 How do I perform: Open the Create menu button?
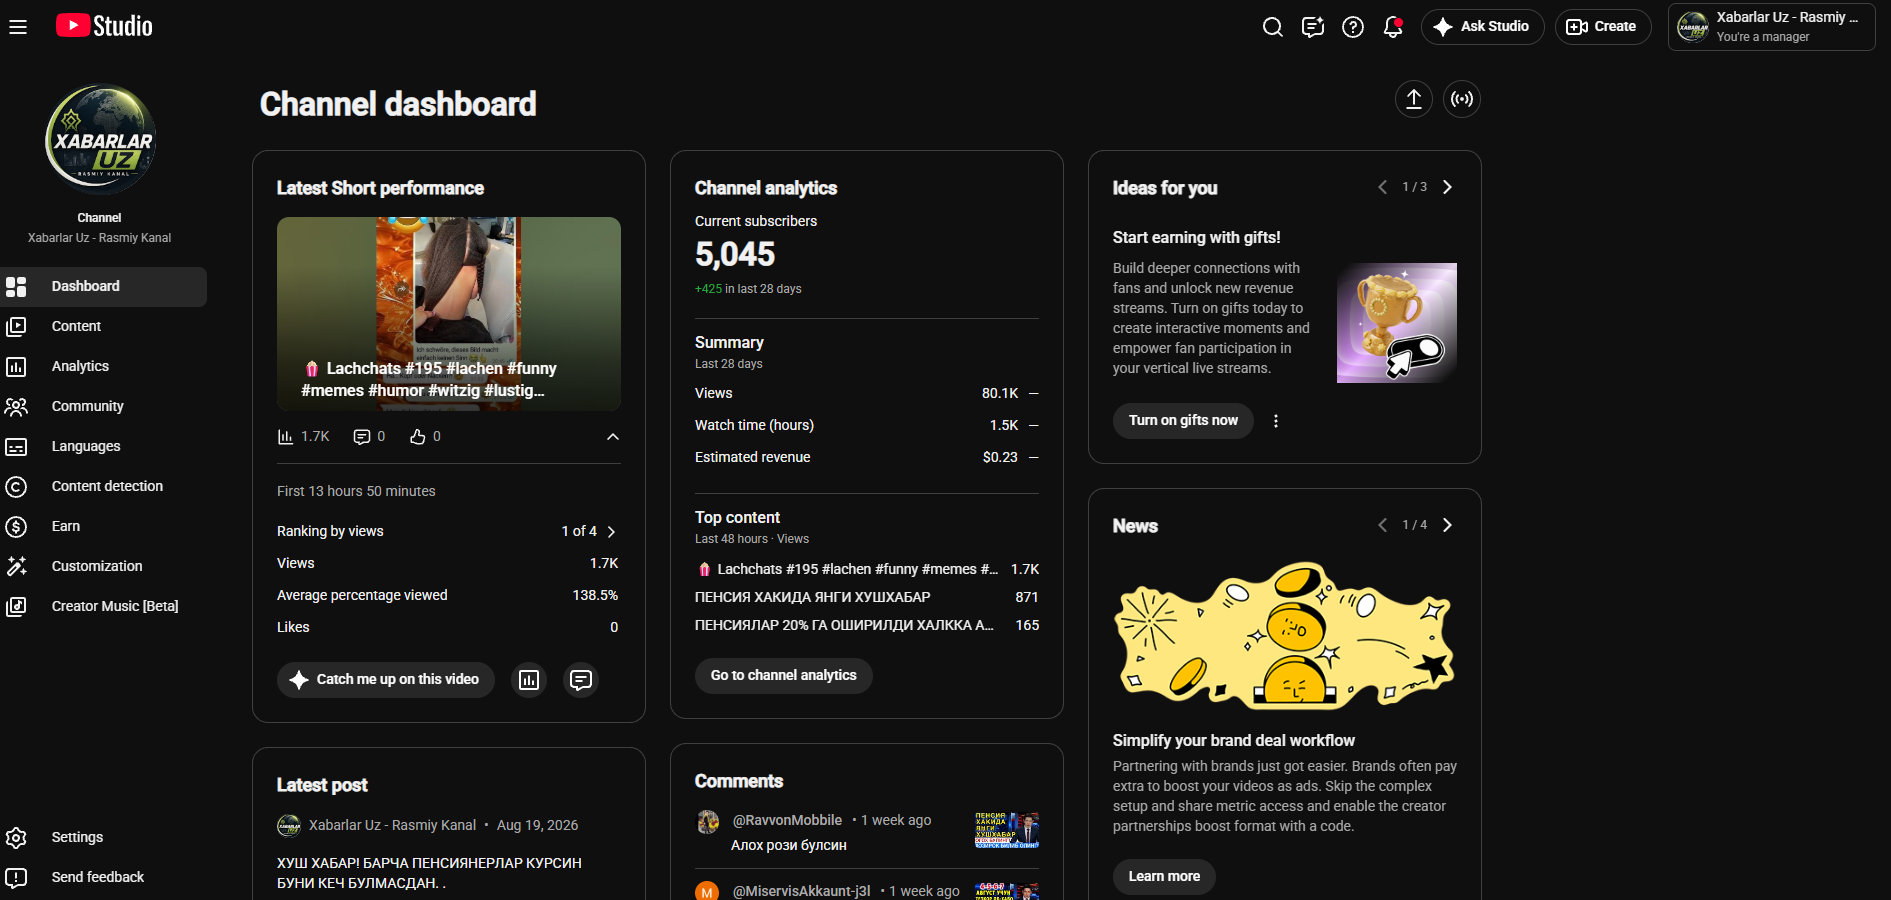click(1602, 27)
